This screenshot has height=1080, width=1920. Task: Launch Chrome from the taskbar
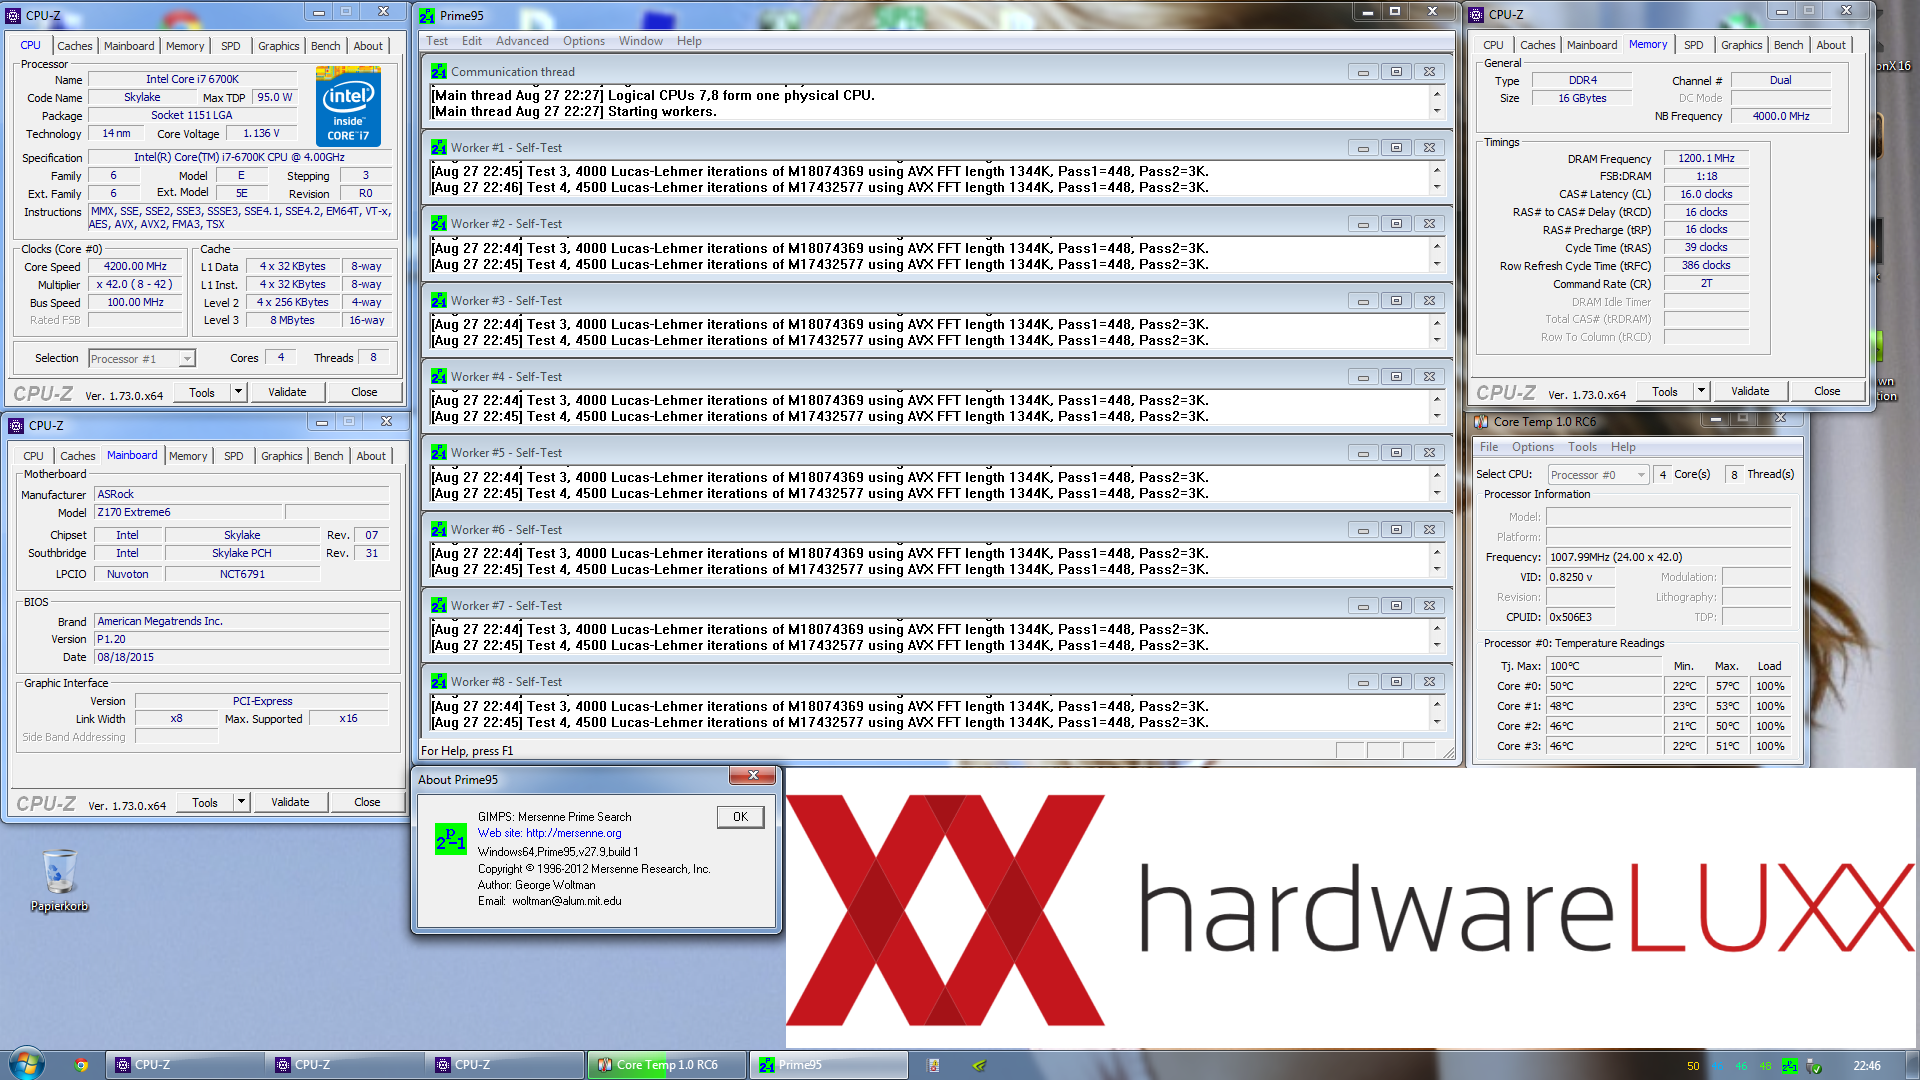81,1065
